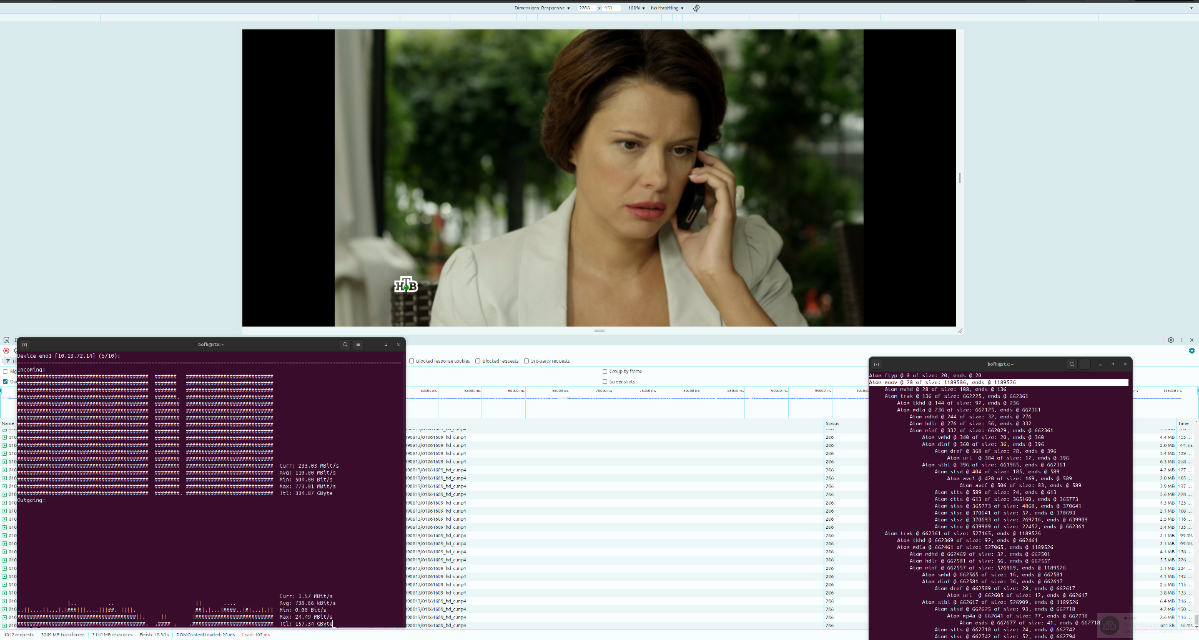Click the network timeline overview strip
Image resolution: width=1199 pixels, height=640 pixels.
click(636, 402)
